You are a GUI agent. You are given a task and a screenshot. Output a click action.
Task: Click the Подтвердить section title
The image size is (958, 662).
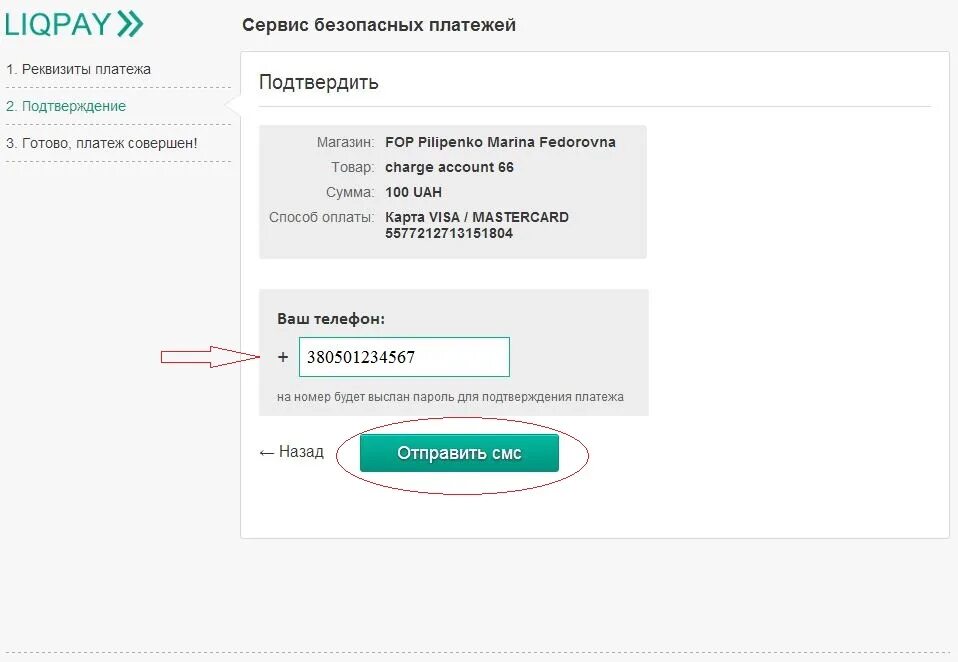pyautogui.click(x=319, y=82)
